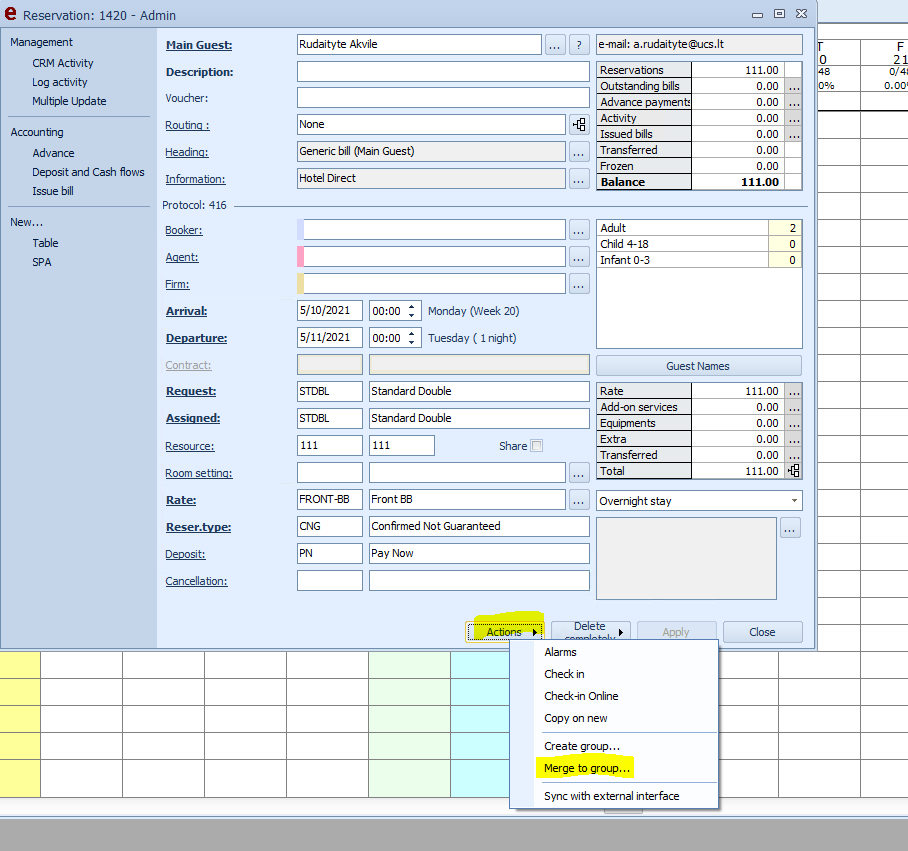Screen dimensions: 908x851
Task: Open the Rate amount details ellipsis
Action: 794,391
